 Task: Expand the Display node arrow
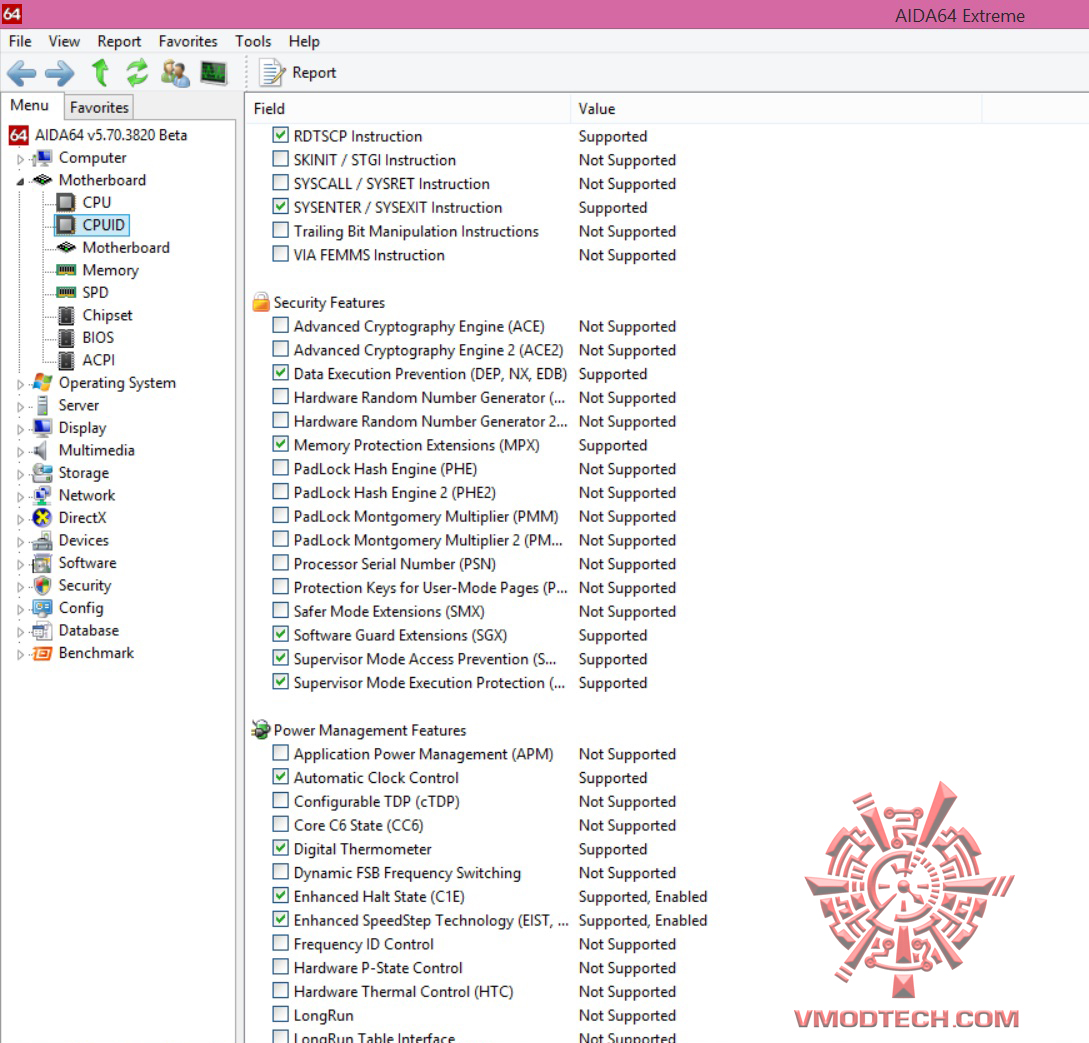[x=20, y=429]
